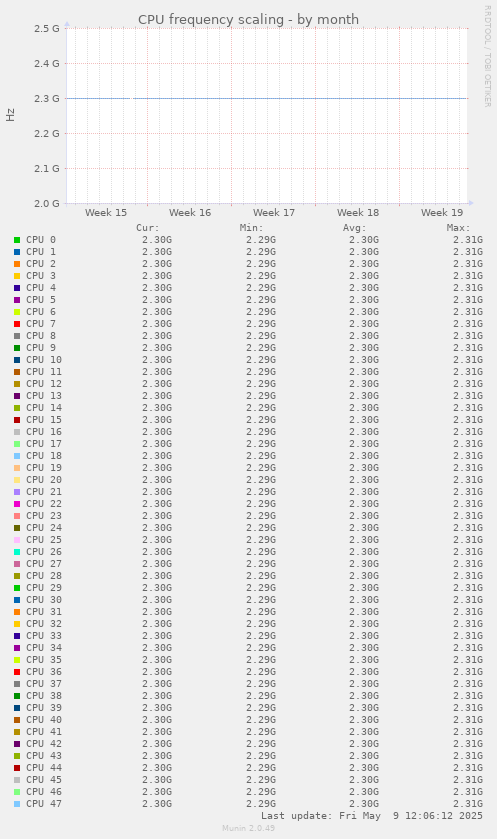Click the Cur value 2.30G for CPU 29
Image resolution: width=497 pixels, height=839 pixels.
[x=157, y=588]
